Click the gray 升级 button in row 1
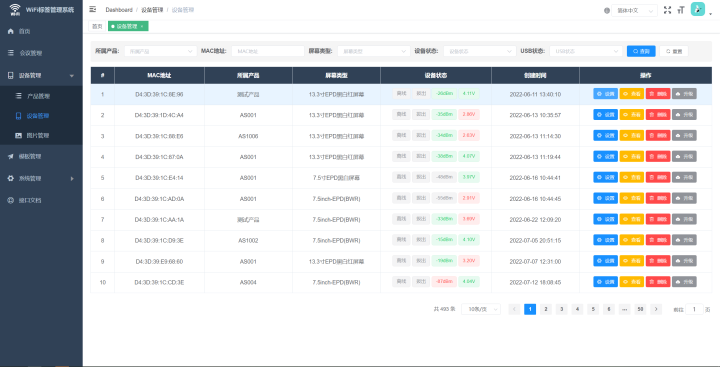720x367 pixels. point(684,94)
